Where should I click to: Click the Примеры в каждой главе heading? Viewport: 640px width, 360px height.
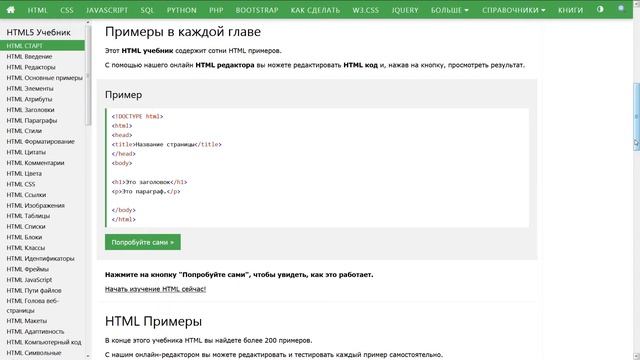183,32
